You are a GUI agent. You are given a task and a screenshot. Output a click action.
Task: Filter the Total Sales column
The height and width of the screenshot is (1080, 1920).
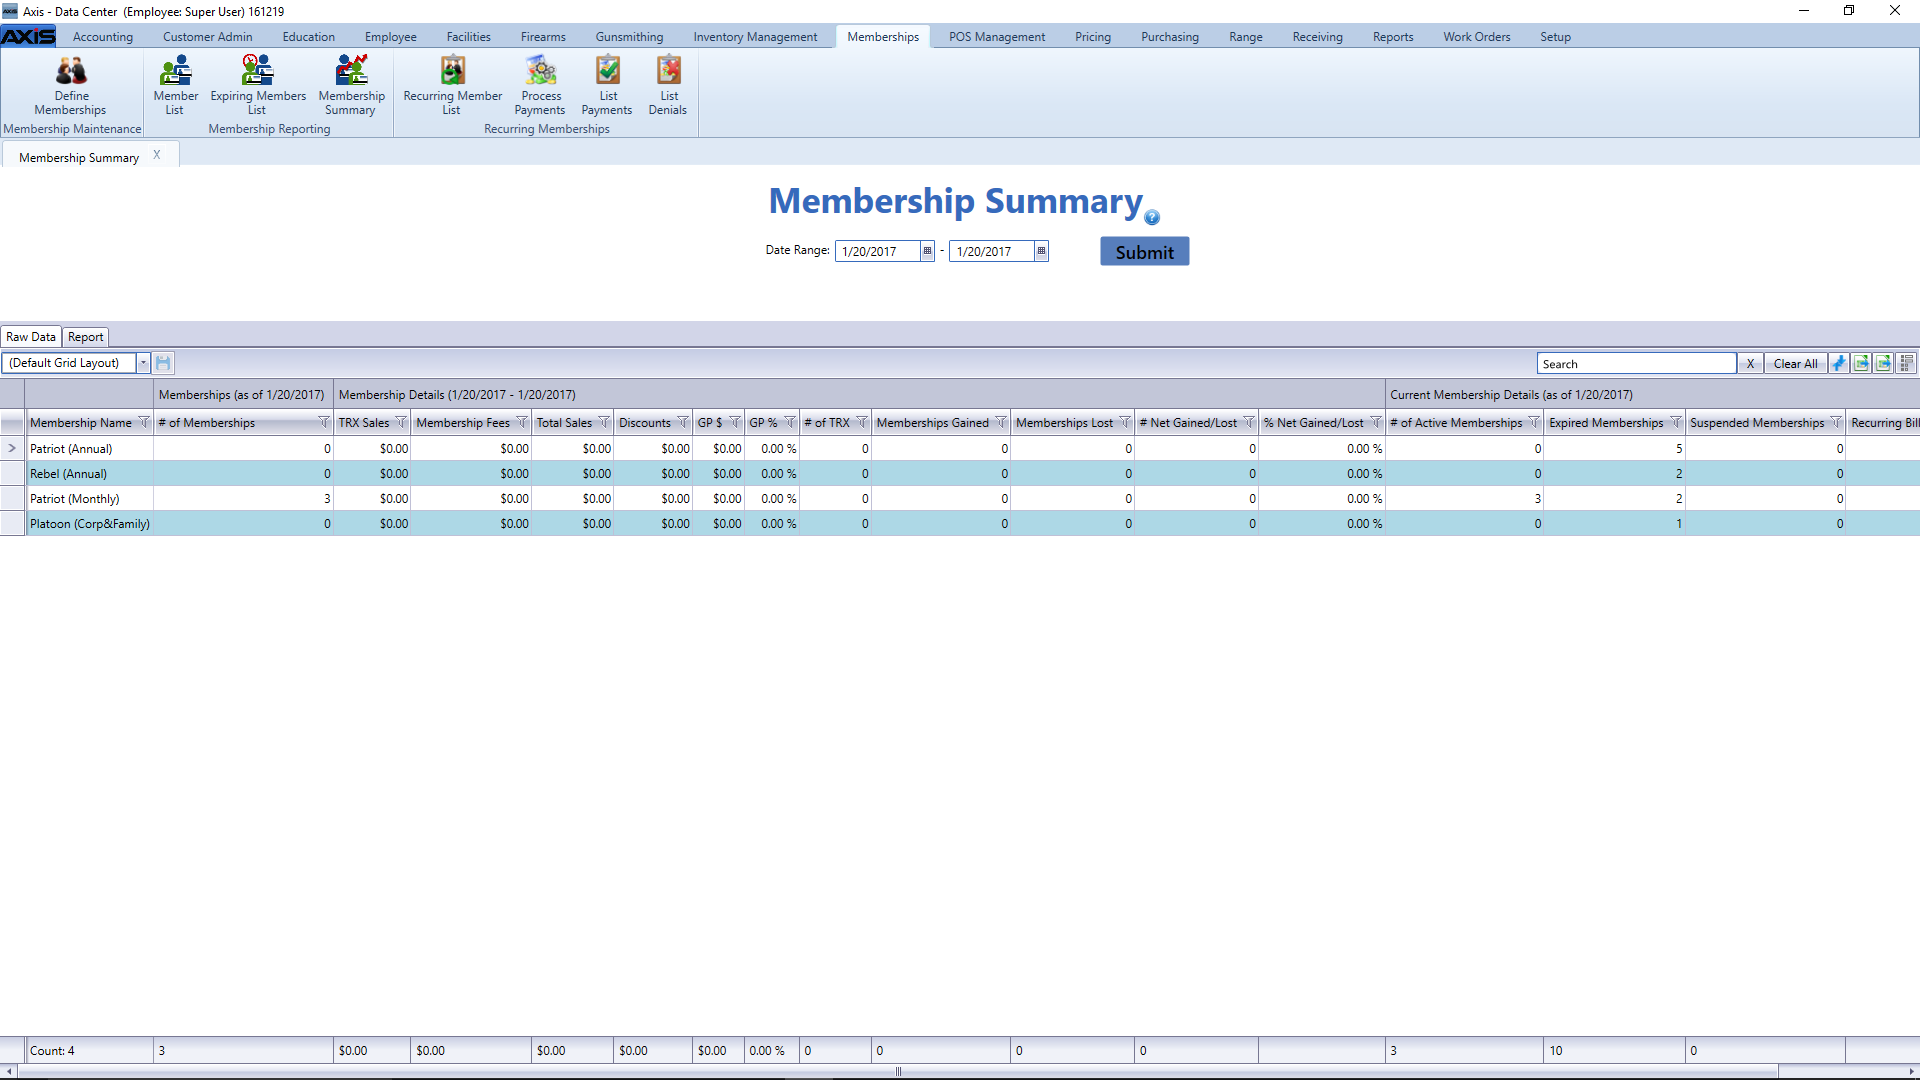point(604,422)
